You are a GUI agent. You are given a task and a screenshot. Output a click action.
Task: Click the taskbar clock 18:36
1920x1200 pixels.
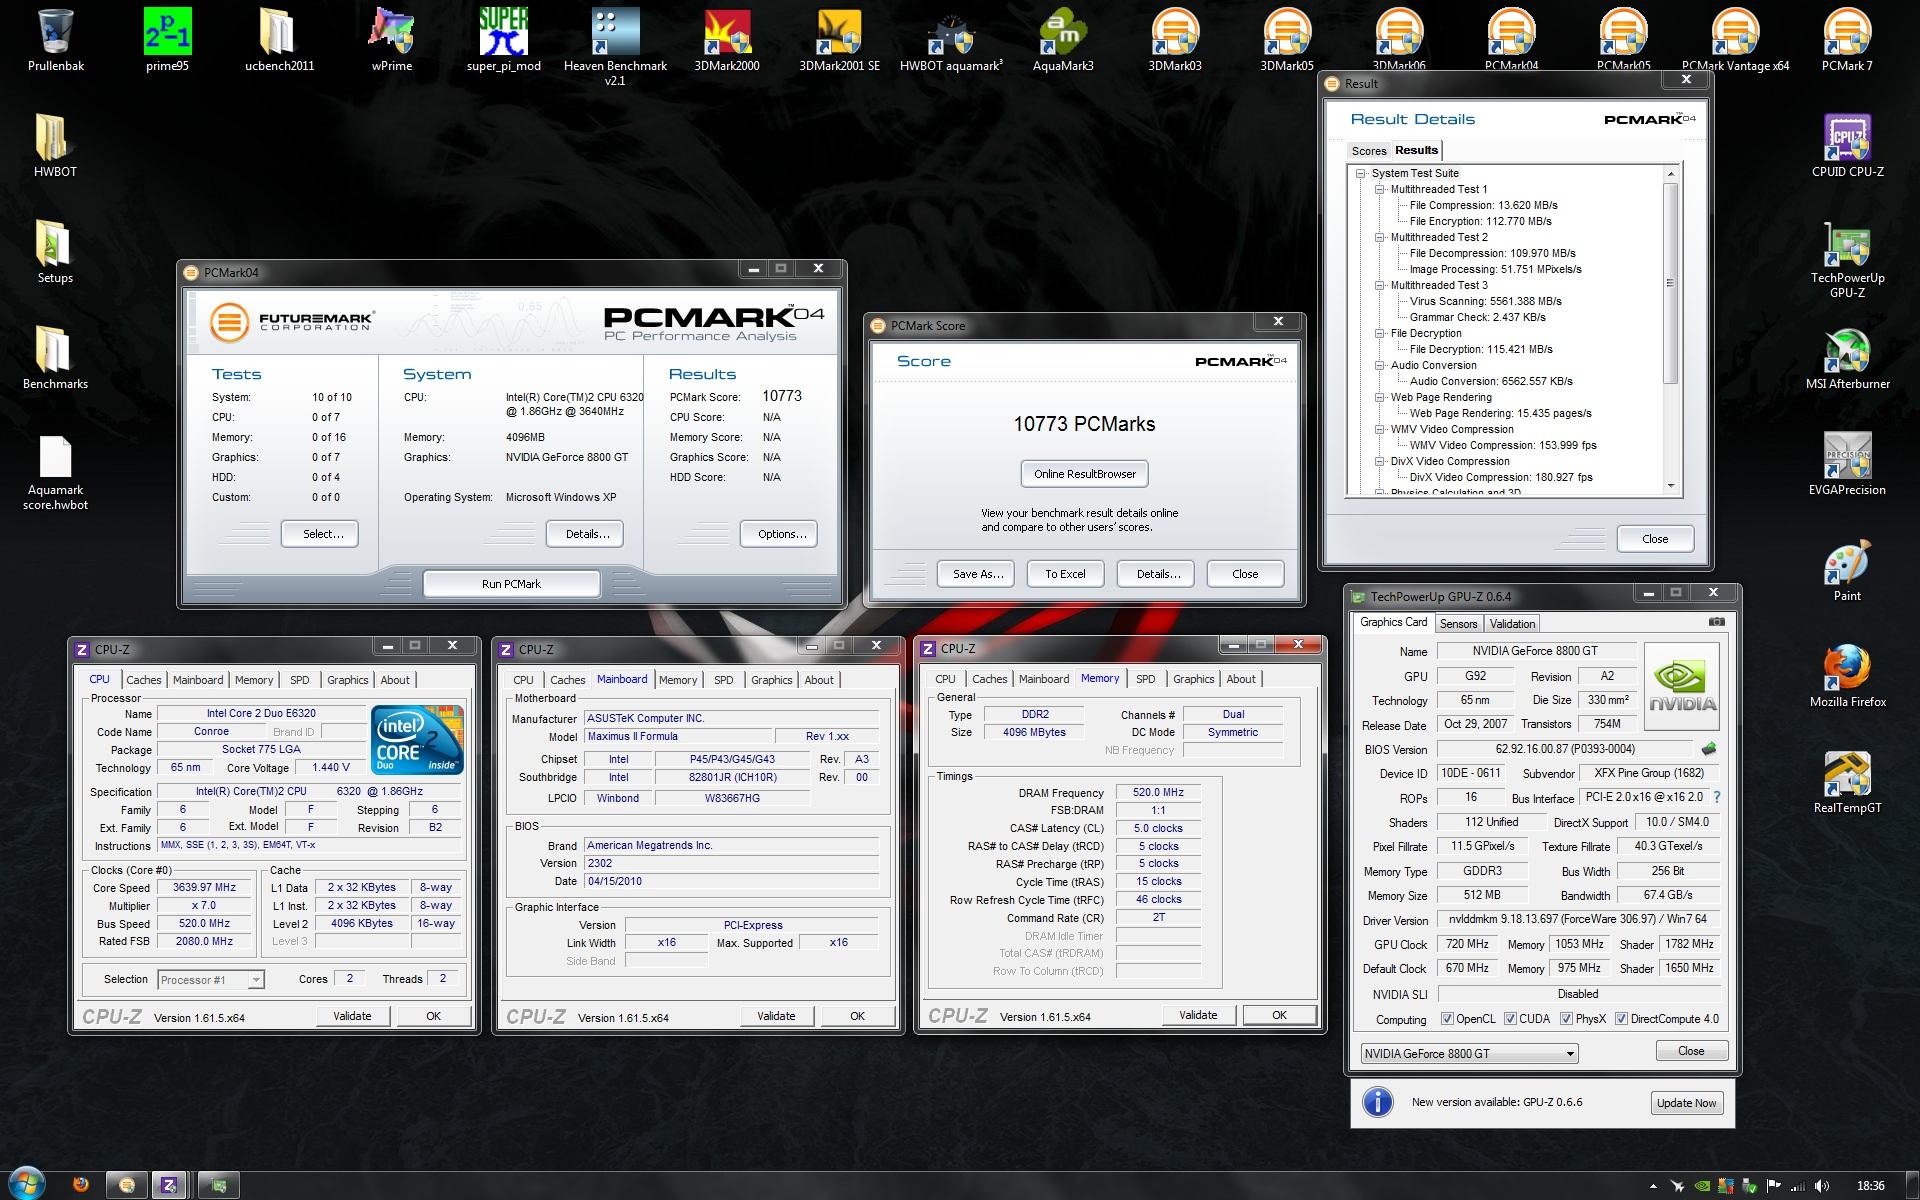(1870, 1186)
